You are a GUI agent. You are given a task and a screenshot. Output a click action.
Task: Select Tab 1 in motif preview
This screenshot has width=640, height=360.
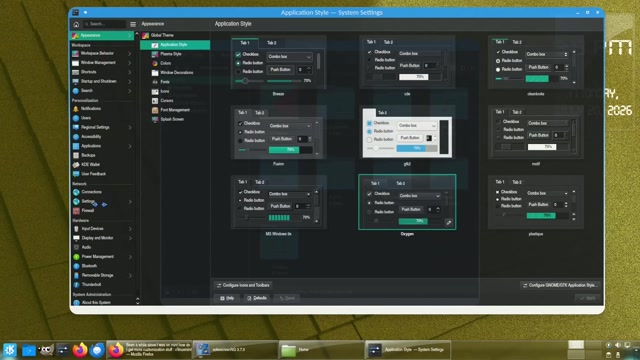(500, 112)
